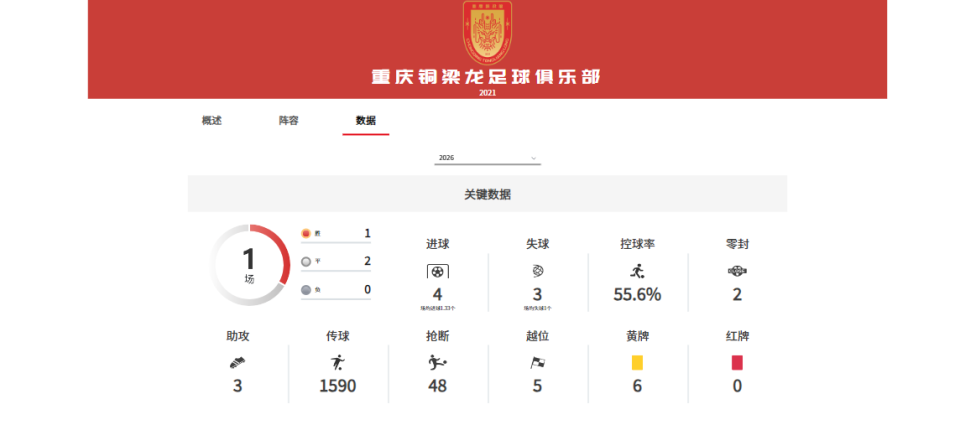Click the possession rate (控球率) icon
Image resolution: width=960 pixels, height=425 pixels.
click(637, 271)
